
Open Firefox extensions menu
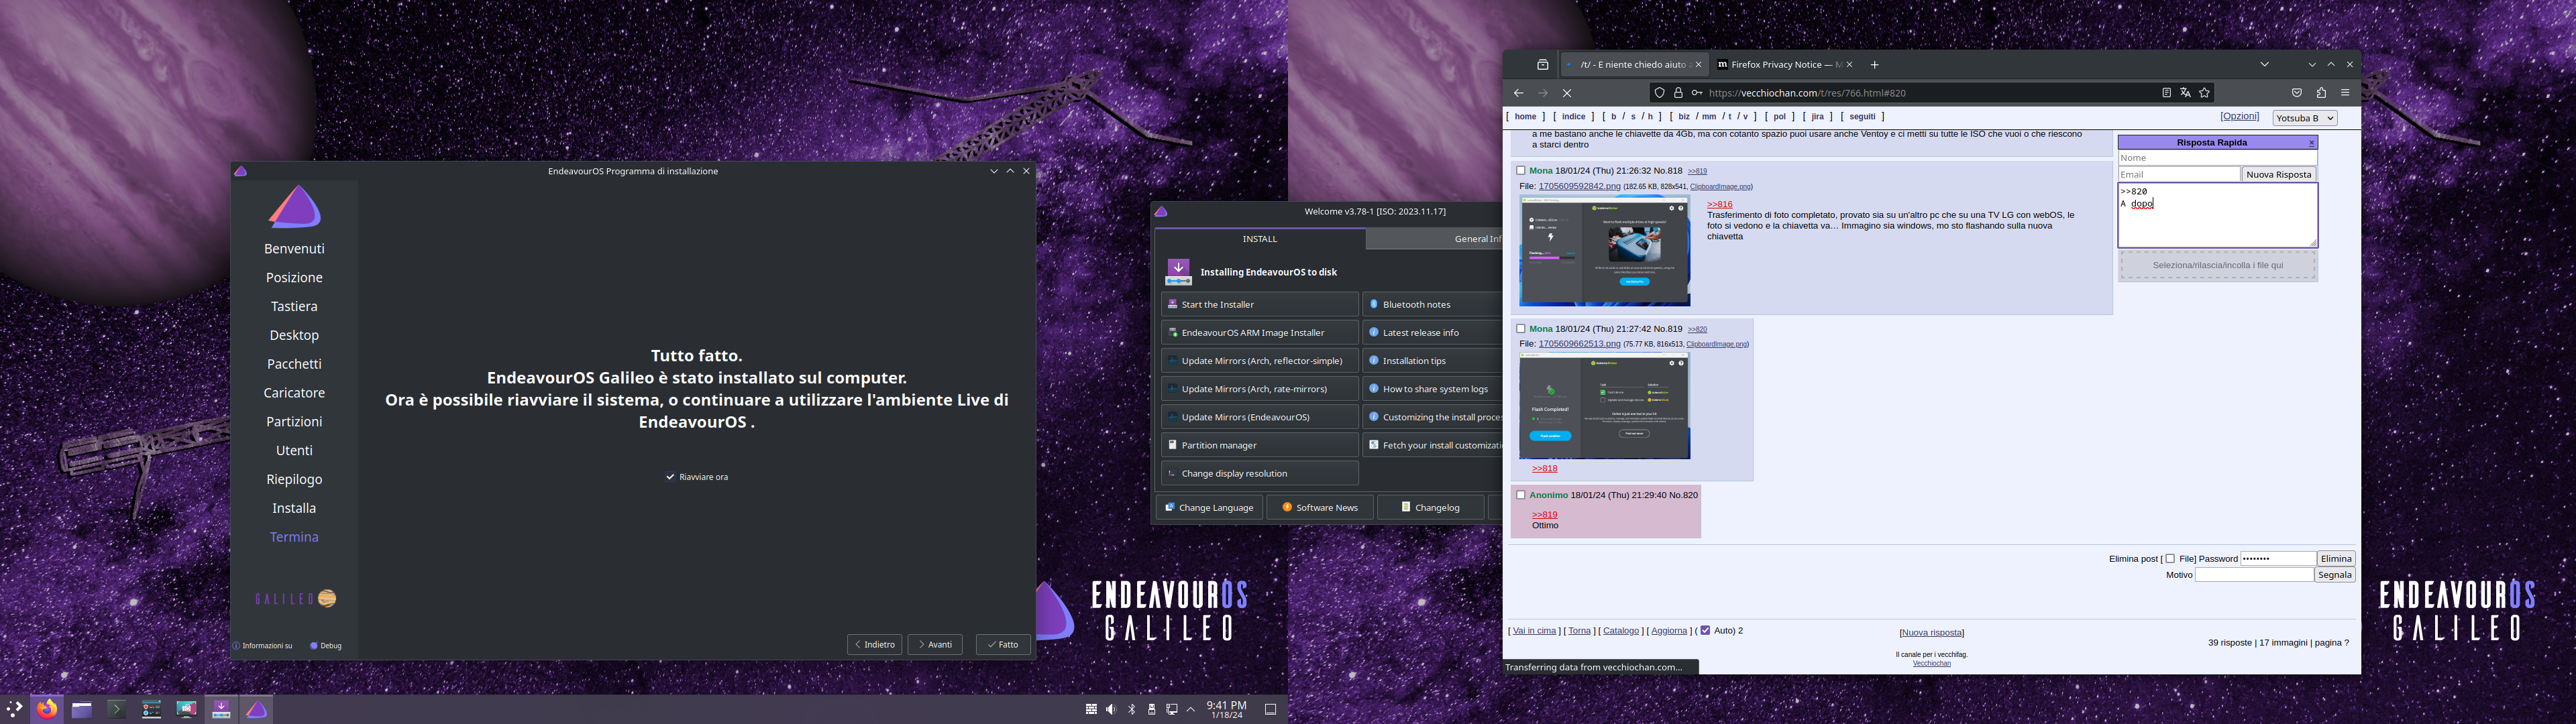pyautogui.click(x=2321, y=93)
